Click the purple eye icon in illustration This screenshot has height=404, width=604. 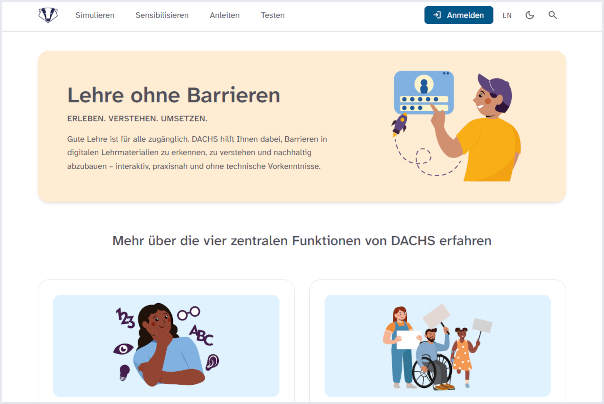(x=123, y=349)
